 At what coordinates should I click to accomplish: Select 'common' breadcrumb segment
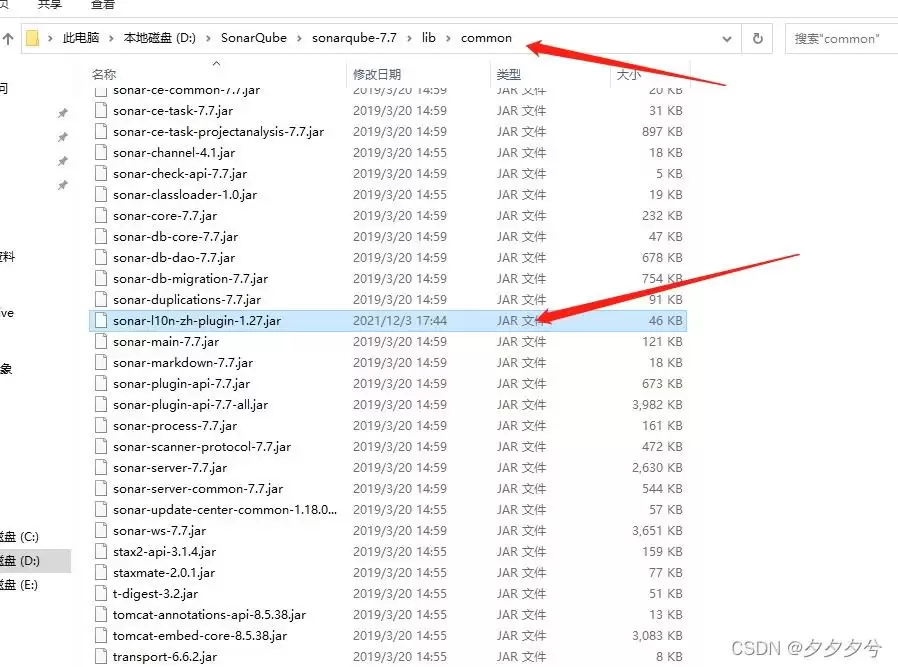pos(486,38)
